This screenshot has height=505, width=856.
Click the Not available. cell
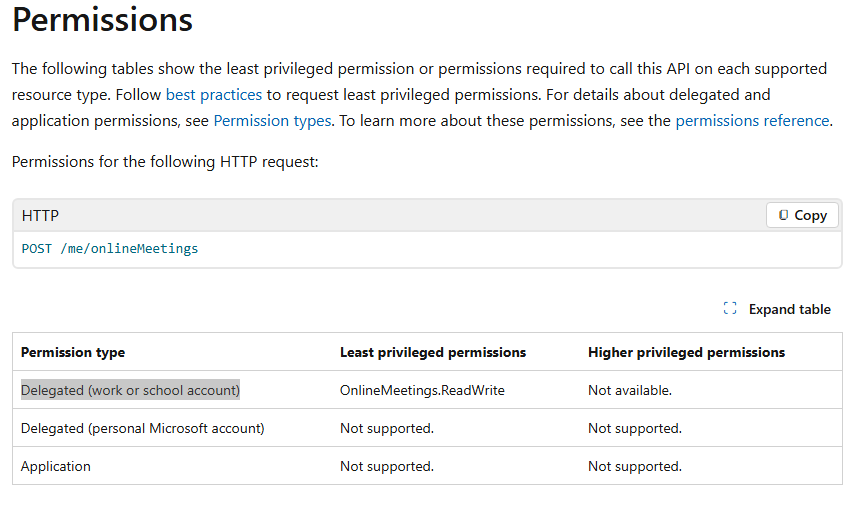[x=630, y=390]
